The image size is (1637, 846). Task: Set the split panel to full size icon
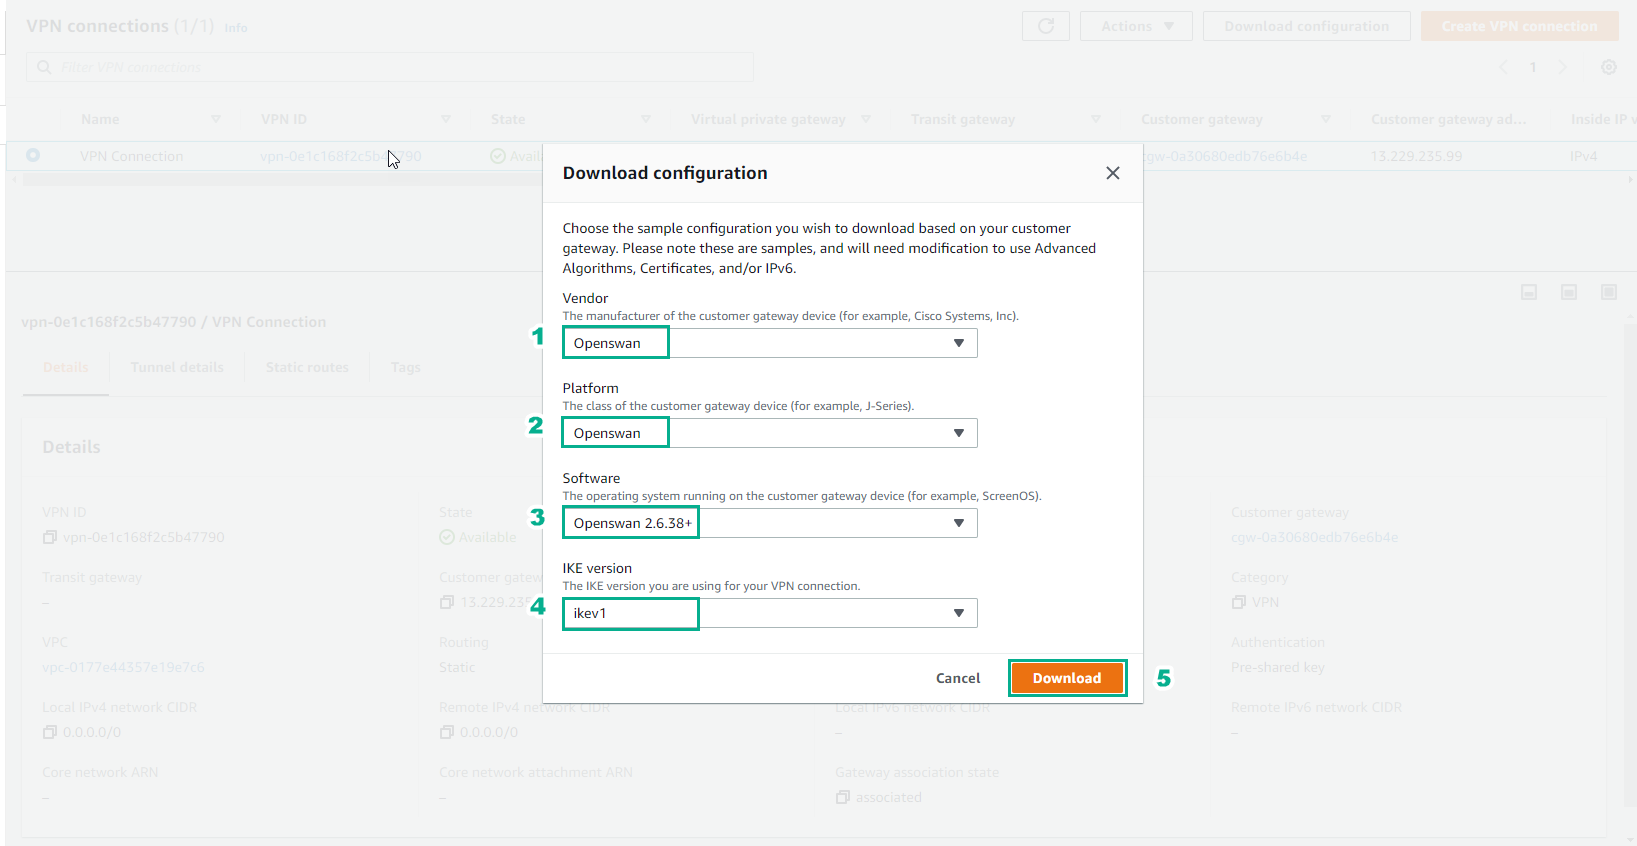[x=1609, y=292]
